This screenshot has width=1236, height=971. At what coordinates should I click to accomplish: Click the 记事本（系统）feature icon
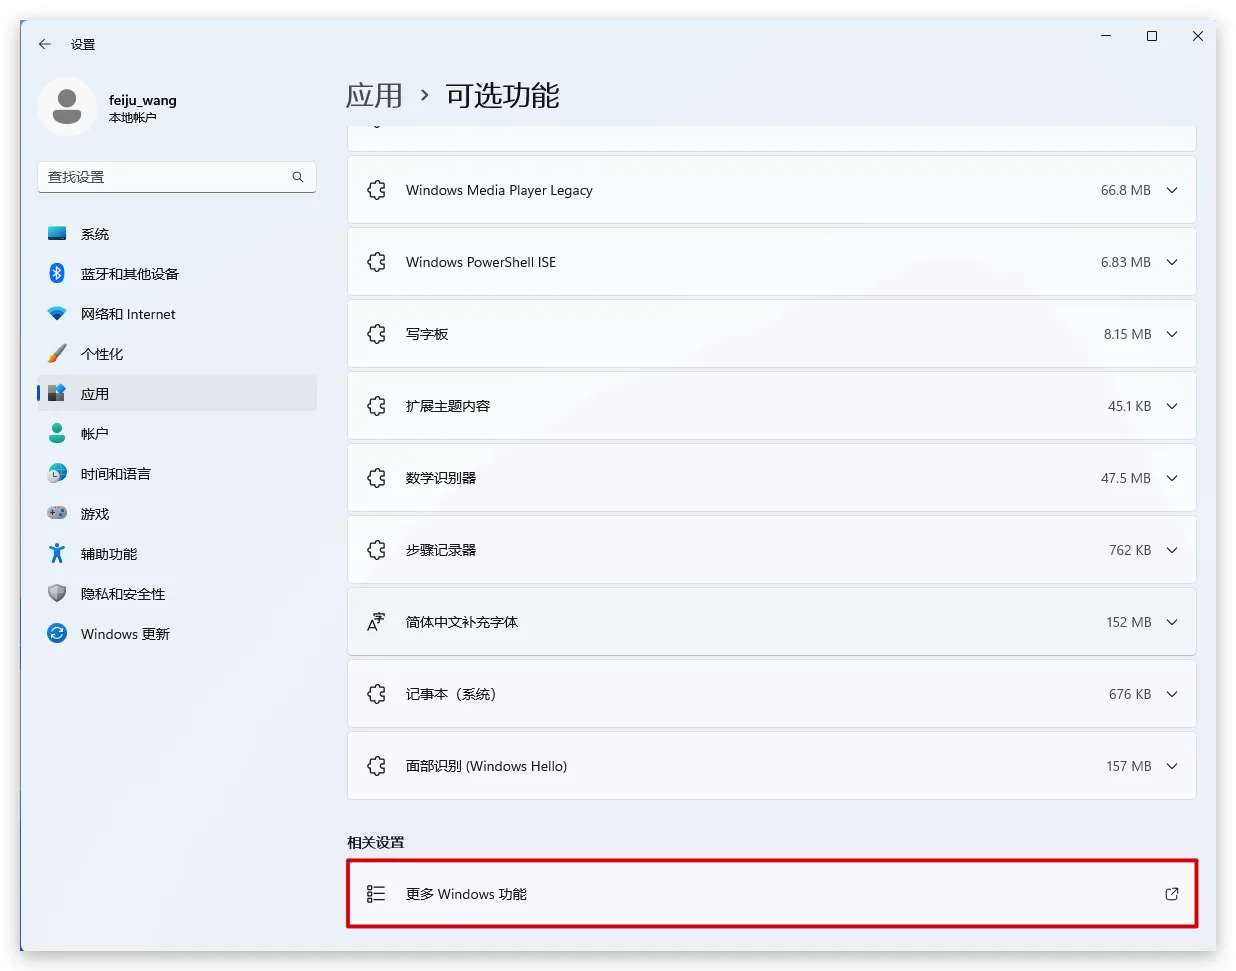[x=376, y=694]
